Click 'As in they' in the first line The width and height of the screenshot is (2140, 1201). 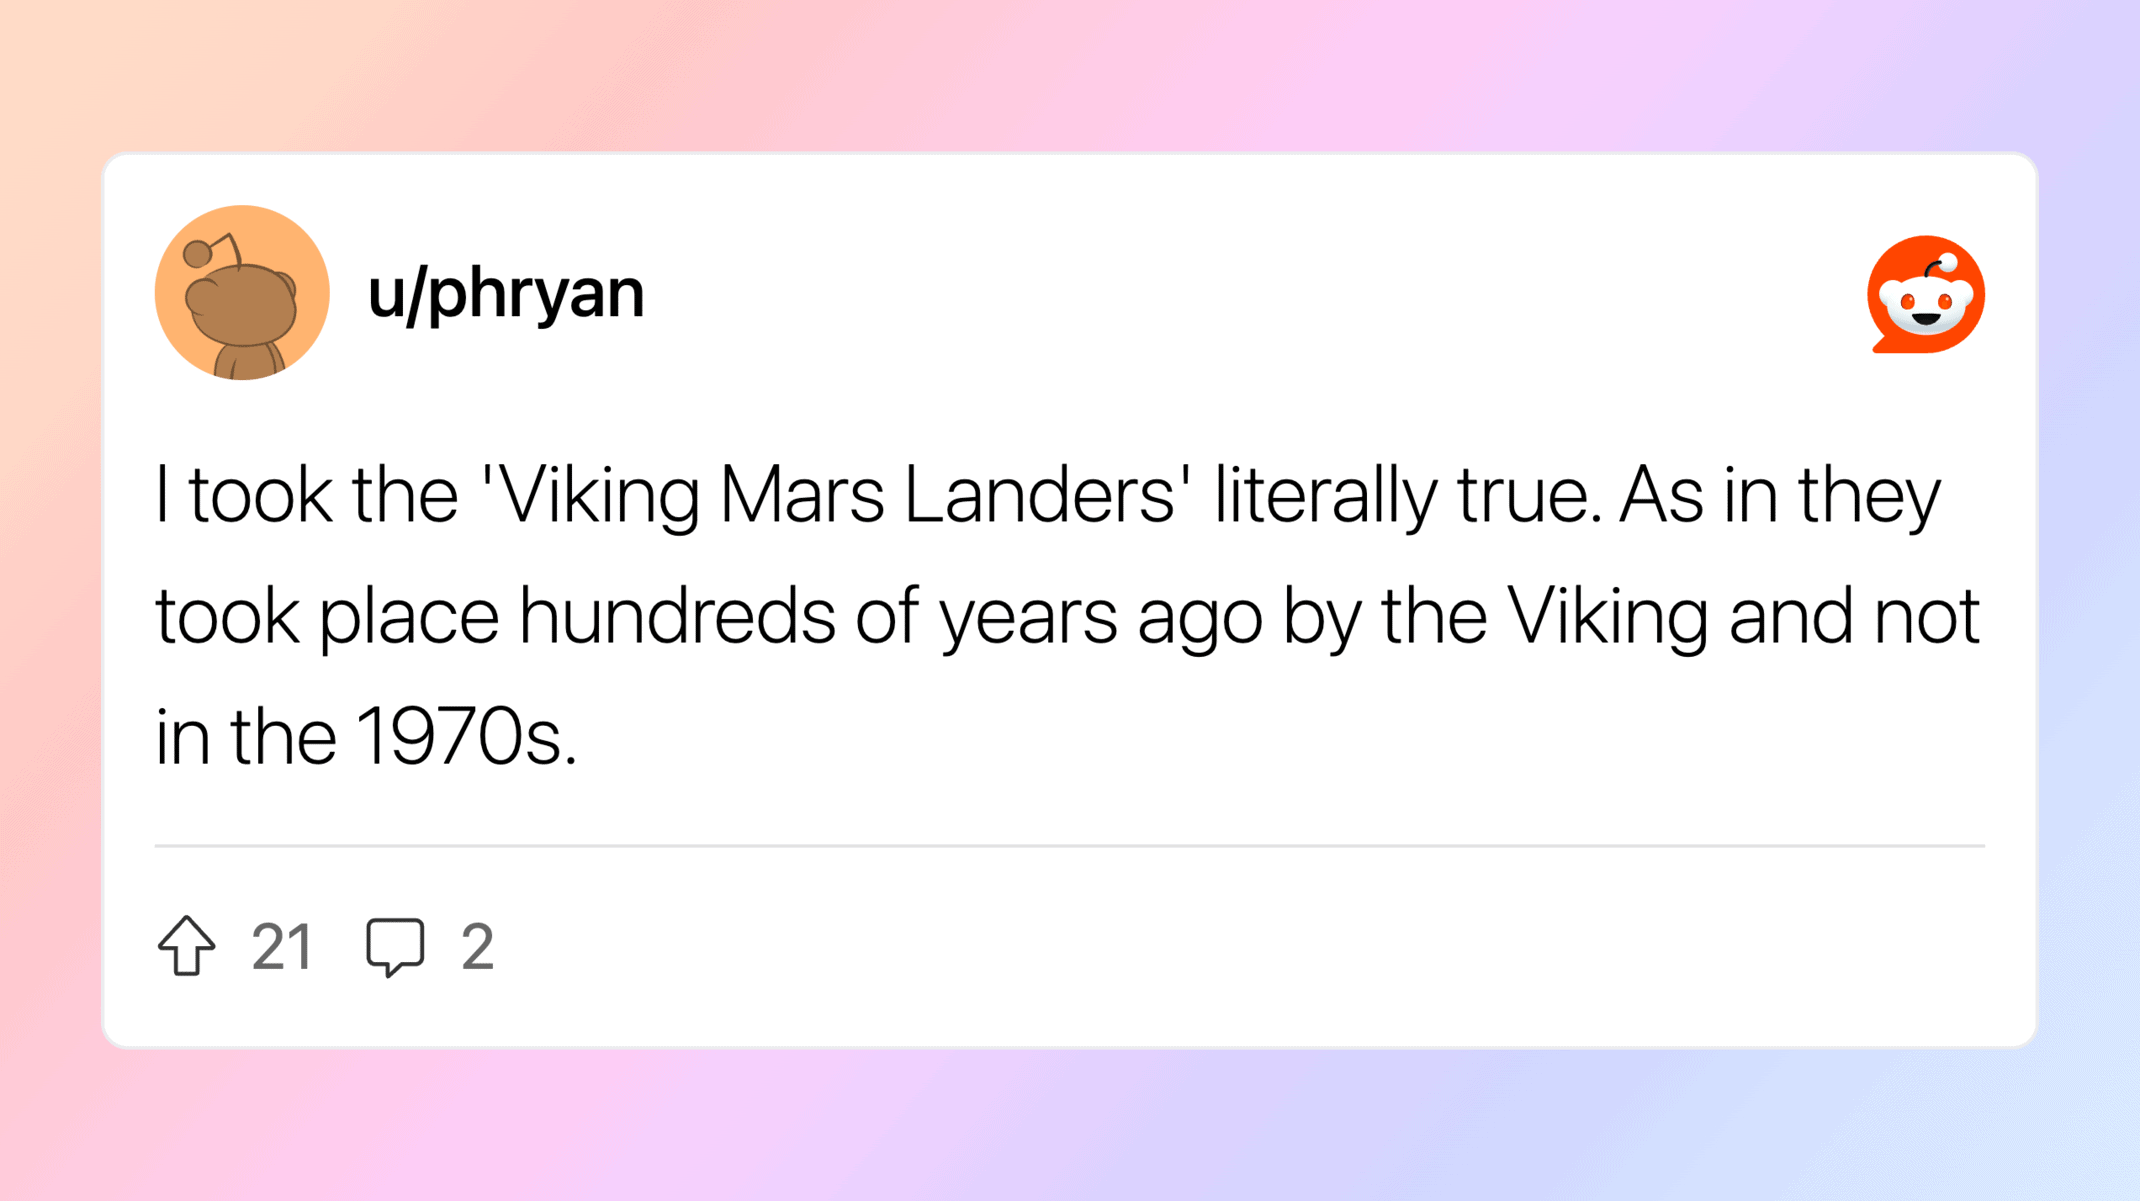click(x=1780, y=495)
